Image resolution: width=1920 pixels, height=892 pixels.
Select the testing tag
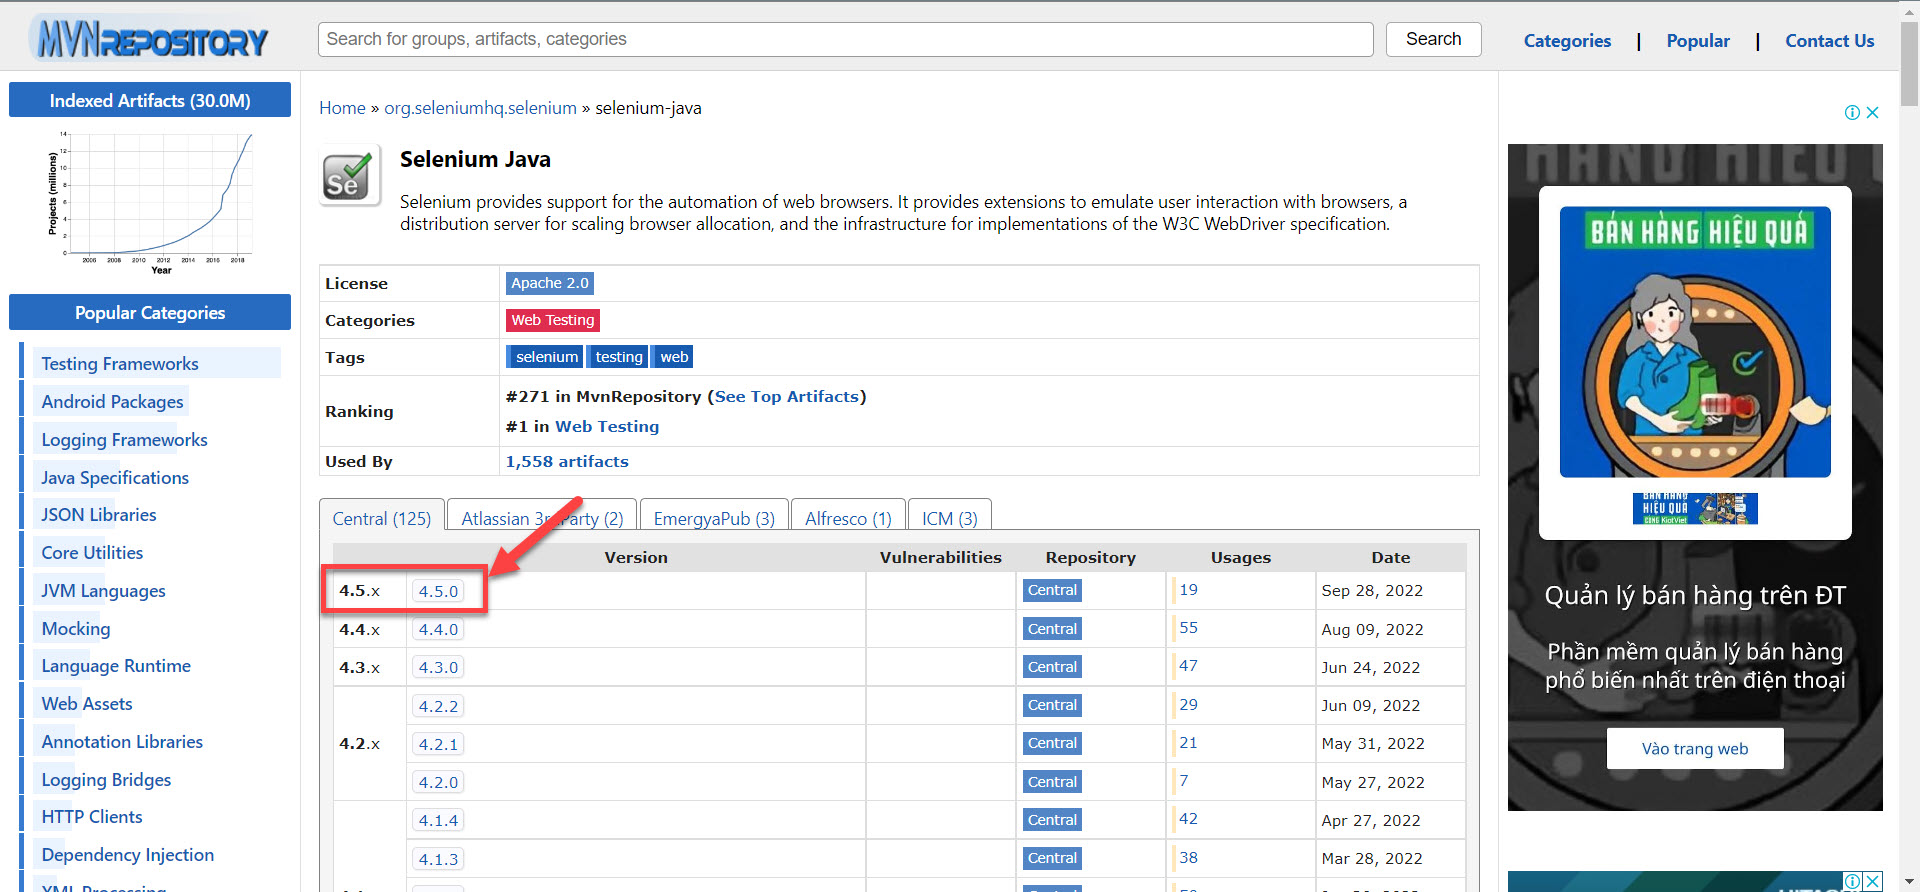click(619, 357)
